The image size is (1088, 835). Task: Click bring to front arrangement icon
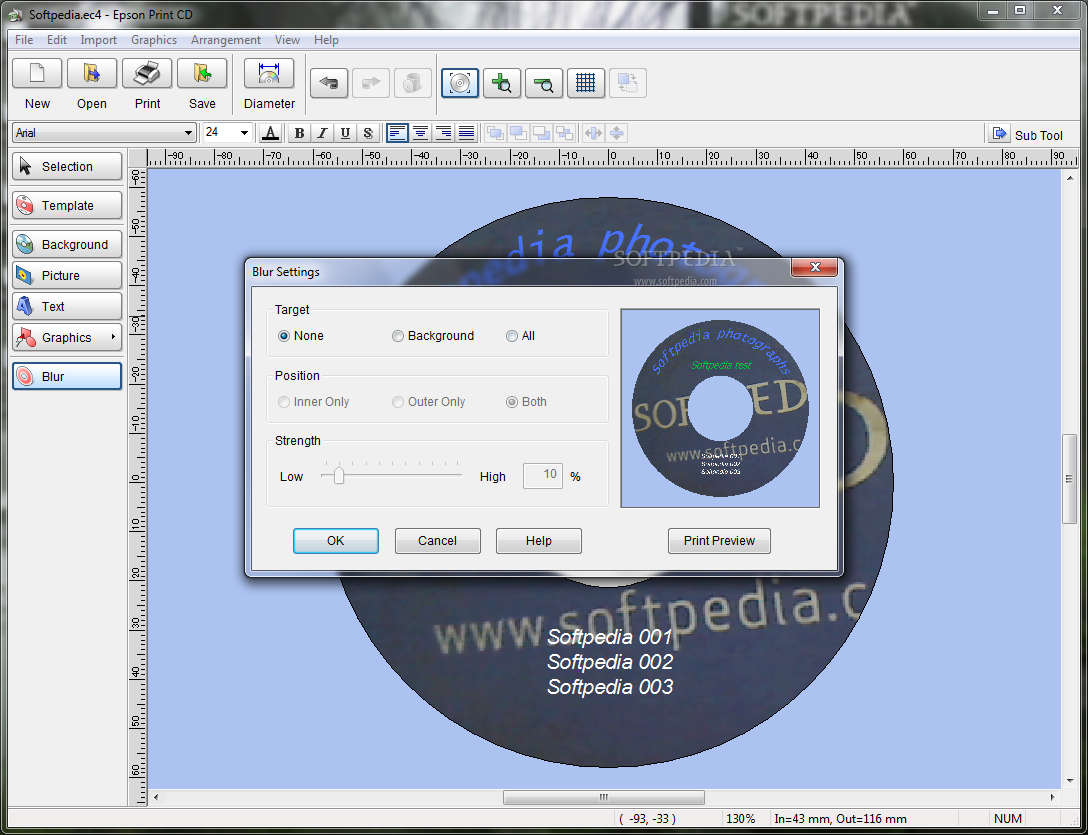click(495, 133)
